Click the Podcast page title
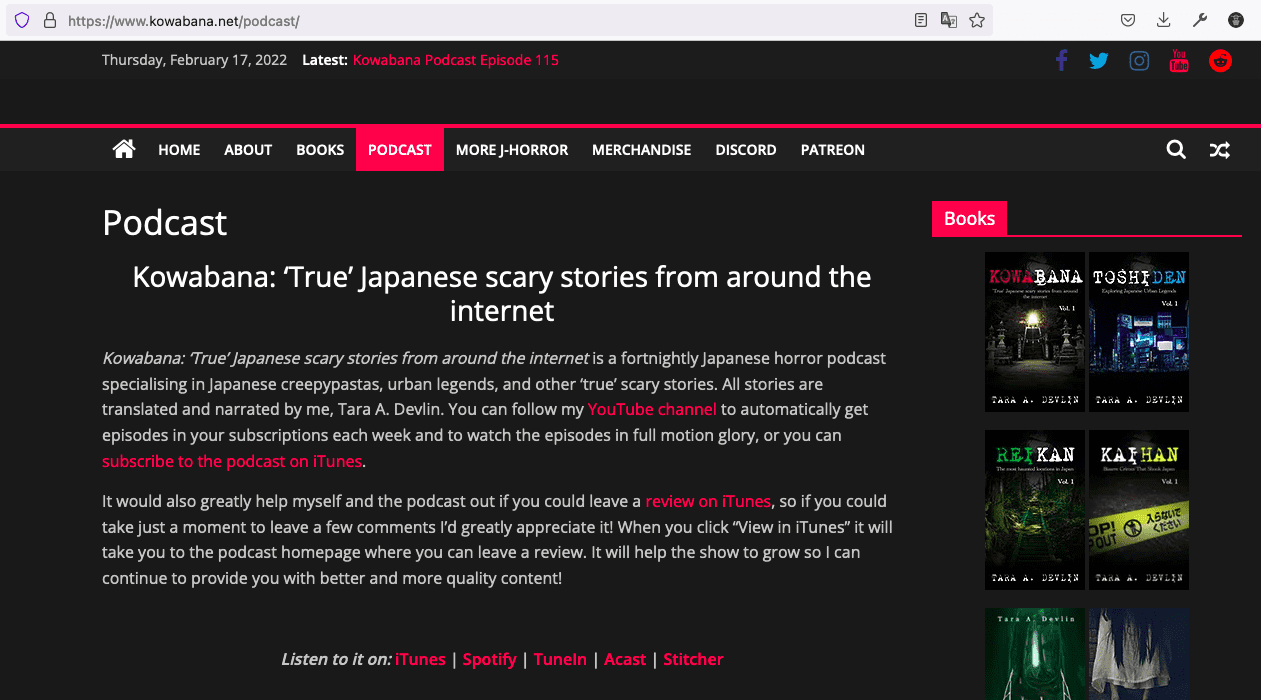The height and width of the screenshot is (700, 1261). pos(165,222)
